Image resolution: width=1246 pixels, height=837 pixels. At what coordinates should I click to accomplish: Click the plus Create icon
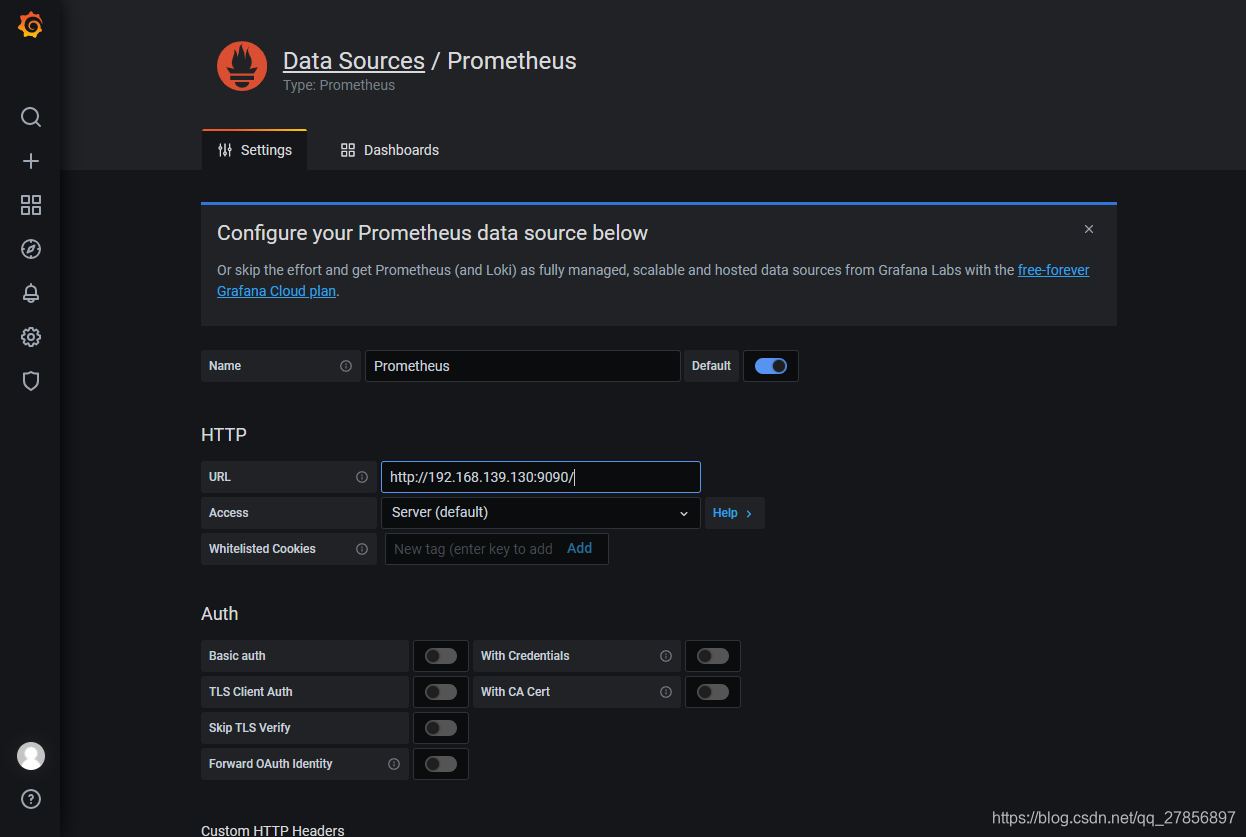pyautogui.click(x=31, y=161)
